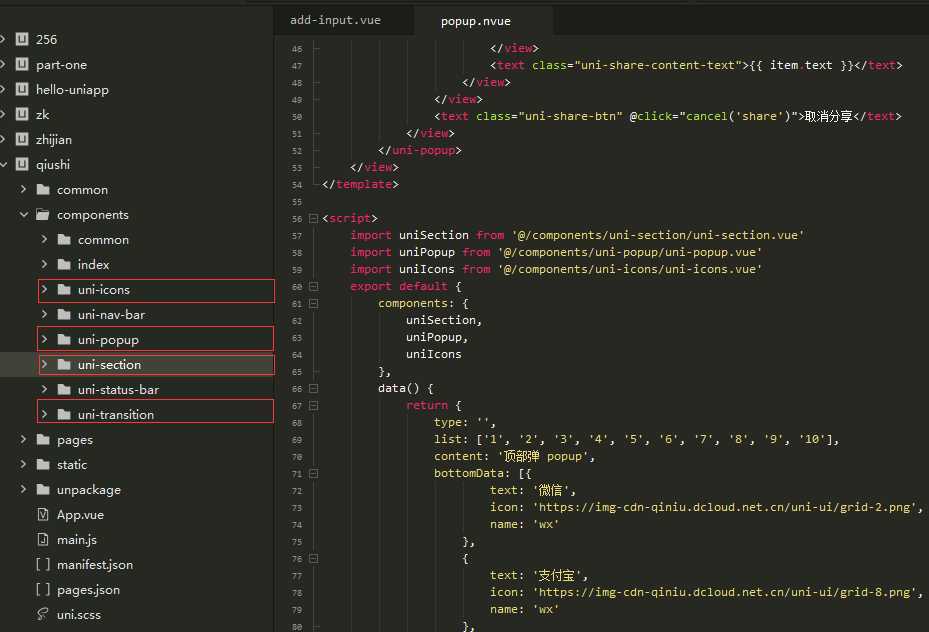929x632 pixels.
Task: Expand the uni-transition folder arrow
Action: click(x=44, y=414)
